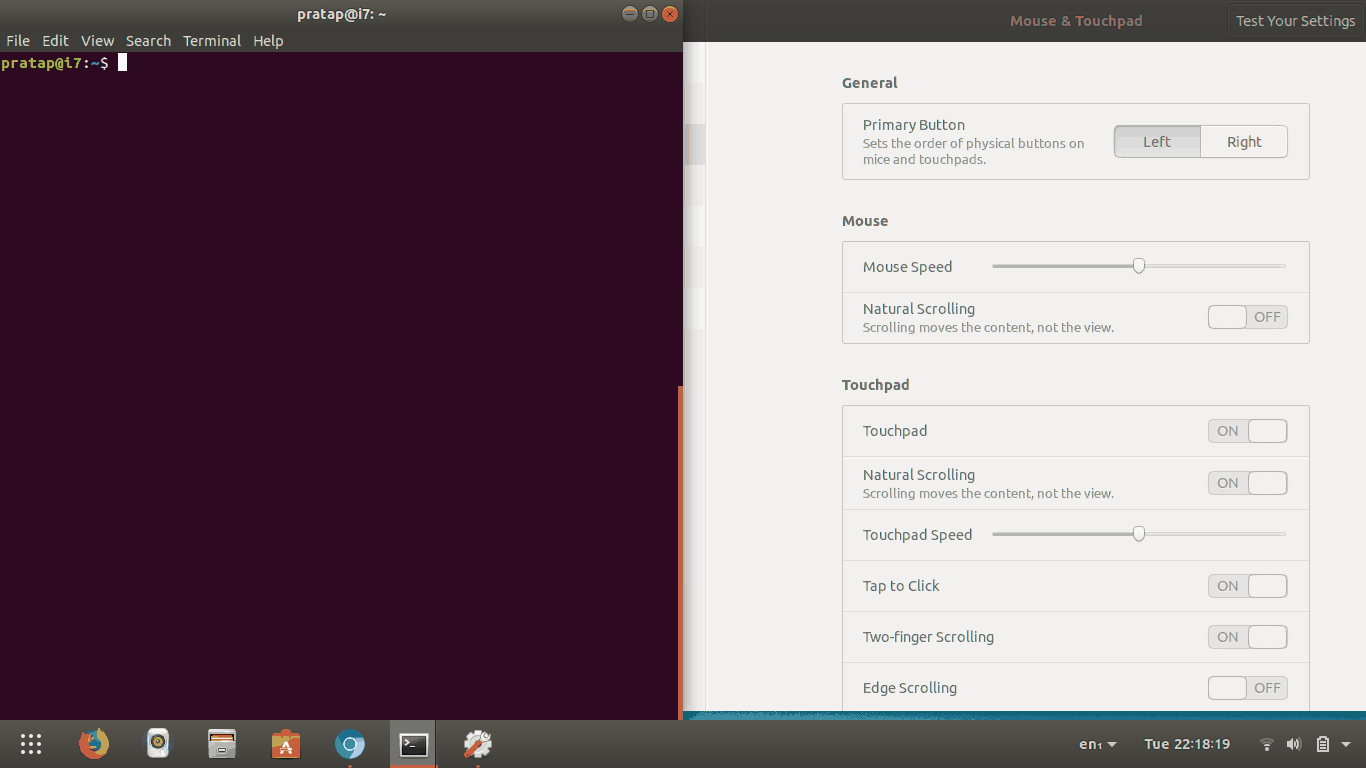
Task: Turn off Tap to Click
Action: pos(1247,586)
